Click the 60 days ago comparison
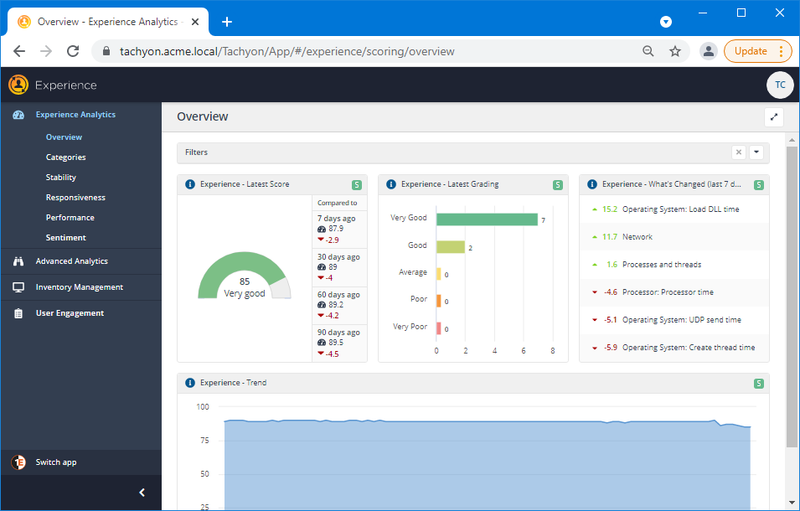Image resolution: width=800 pixels, height=511 pixels. pos(339,305)
